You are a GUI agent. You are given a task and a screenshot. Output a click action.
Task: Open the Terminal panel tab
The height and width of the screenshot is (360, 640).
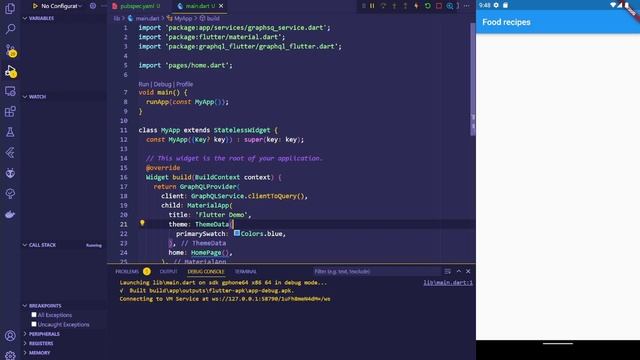245,271
